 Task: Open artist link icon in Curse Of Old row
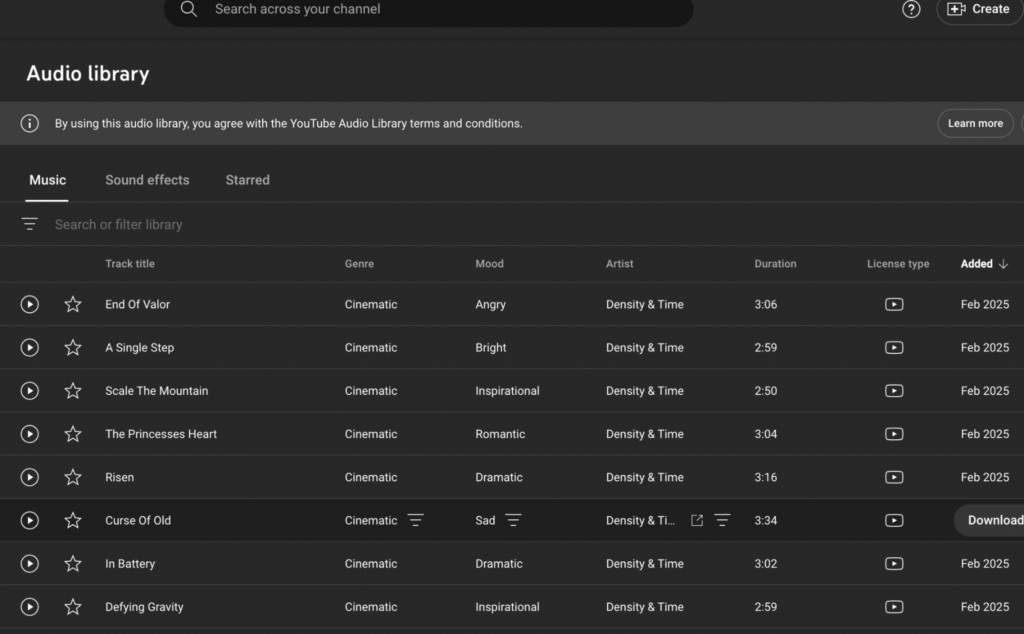(697, 520)
